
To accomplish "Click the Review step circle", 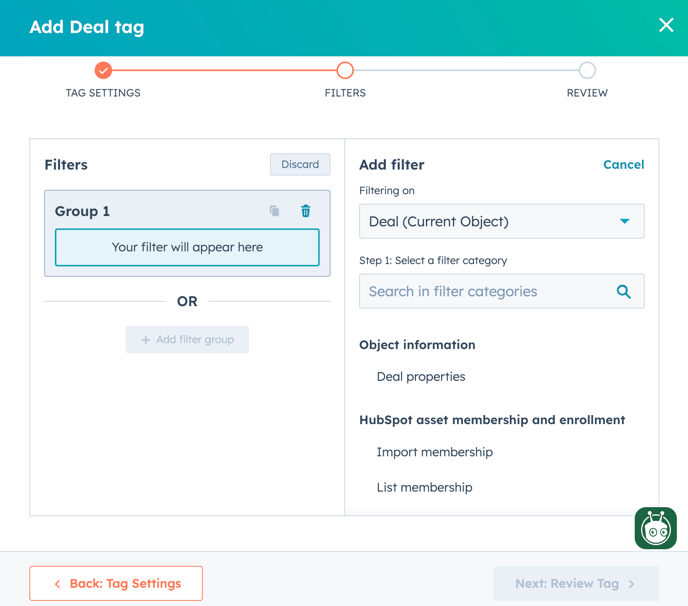I will tap(587, 70).
